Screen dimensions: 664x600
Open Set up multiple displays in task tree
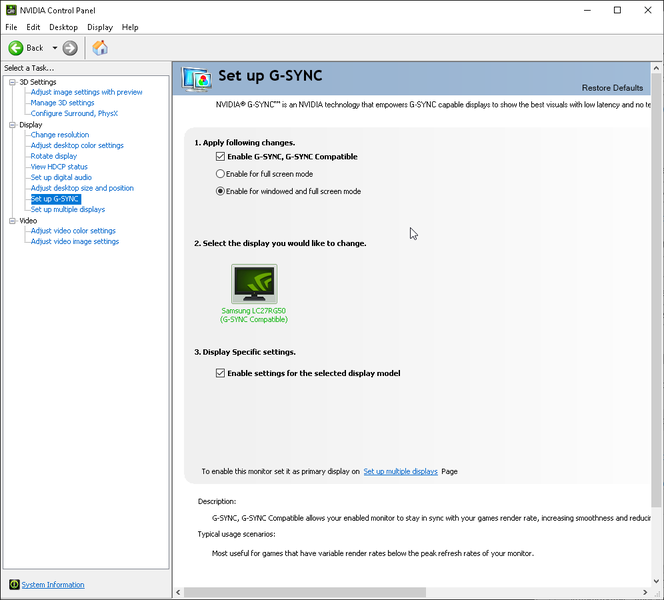[68, 209]
